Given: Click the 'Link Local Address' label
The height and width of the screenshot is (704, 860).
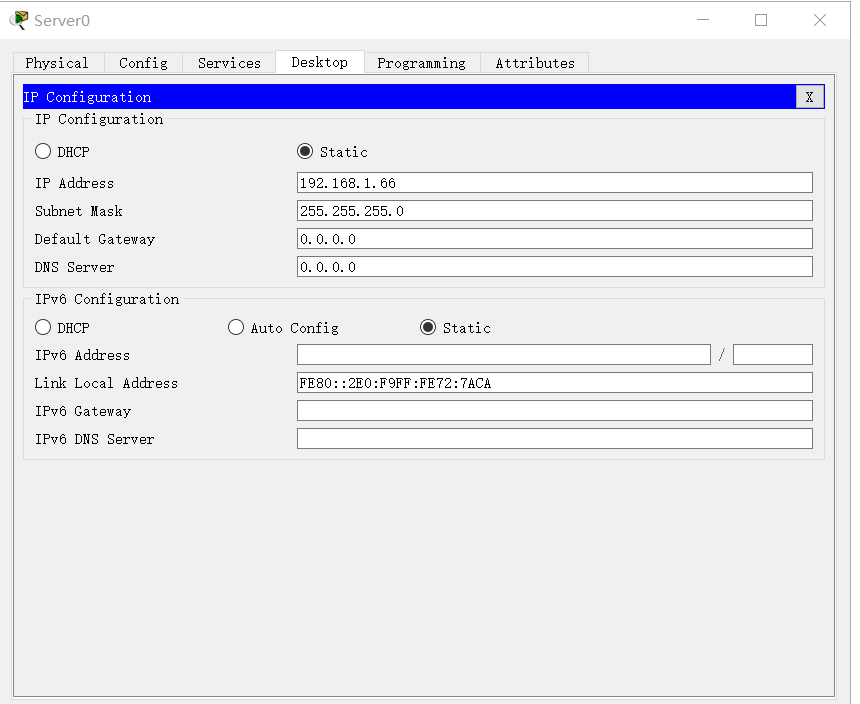Looking at the screenshot, I should pyautogui.click(x=106, y=383).
